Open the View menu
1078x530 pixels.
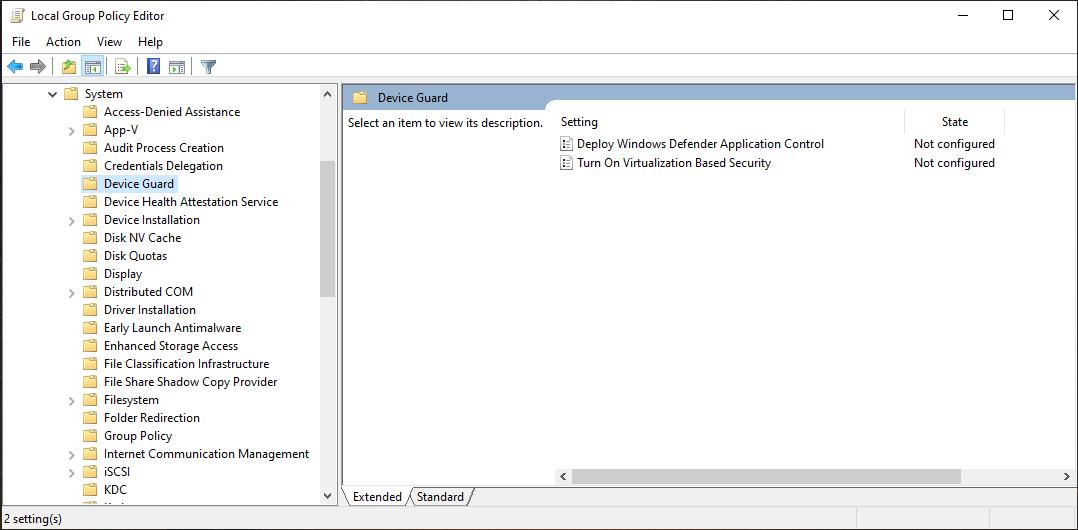[x=109, y=42]
